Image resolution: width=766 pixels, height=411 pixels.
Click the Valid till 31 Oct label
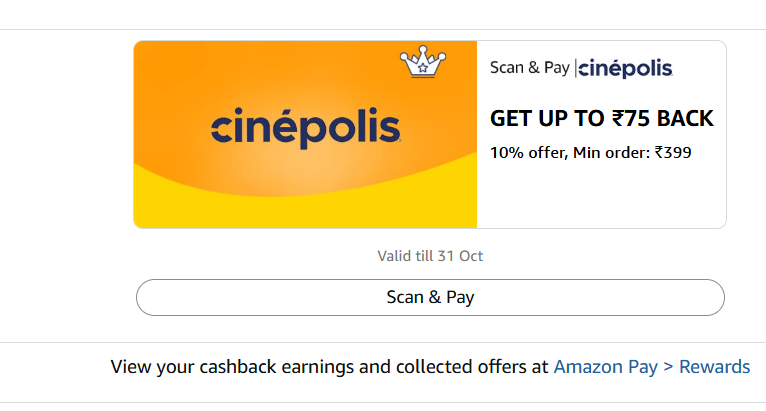pos(430,256)
